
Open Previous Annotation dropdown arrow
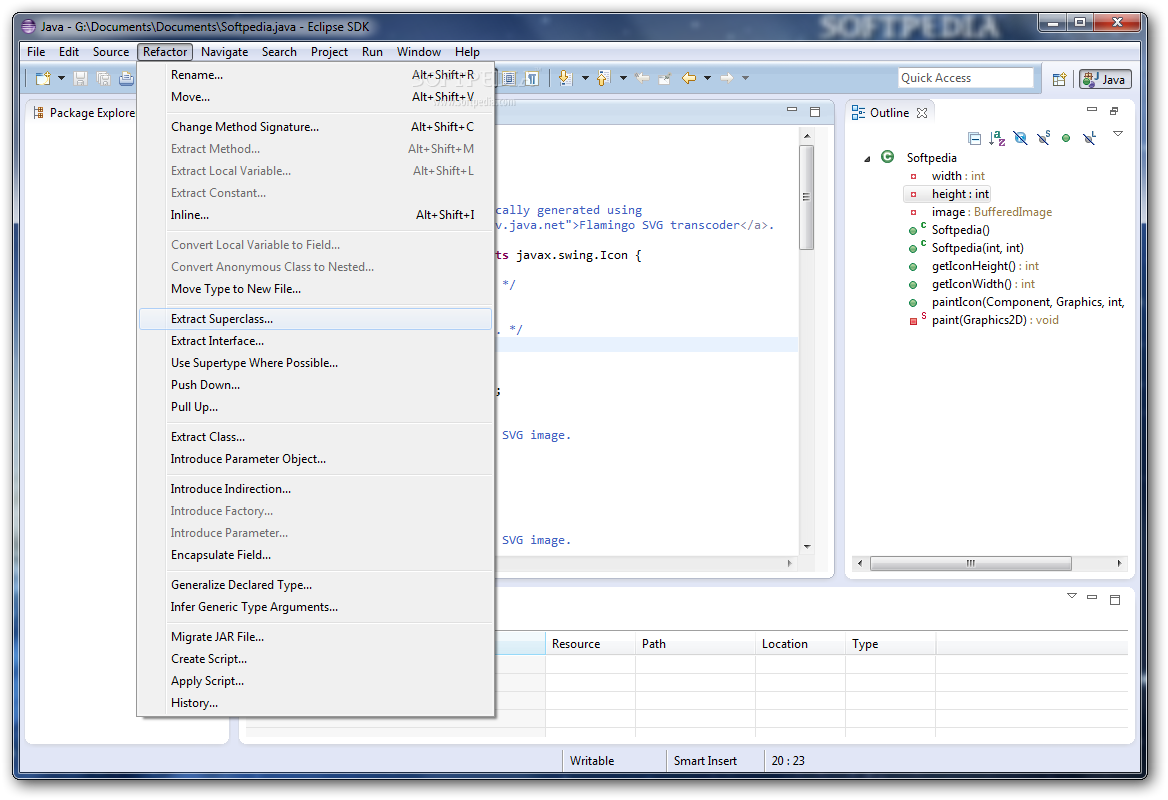coord(623,78)
